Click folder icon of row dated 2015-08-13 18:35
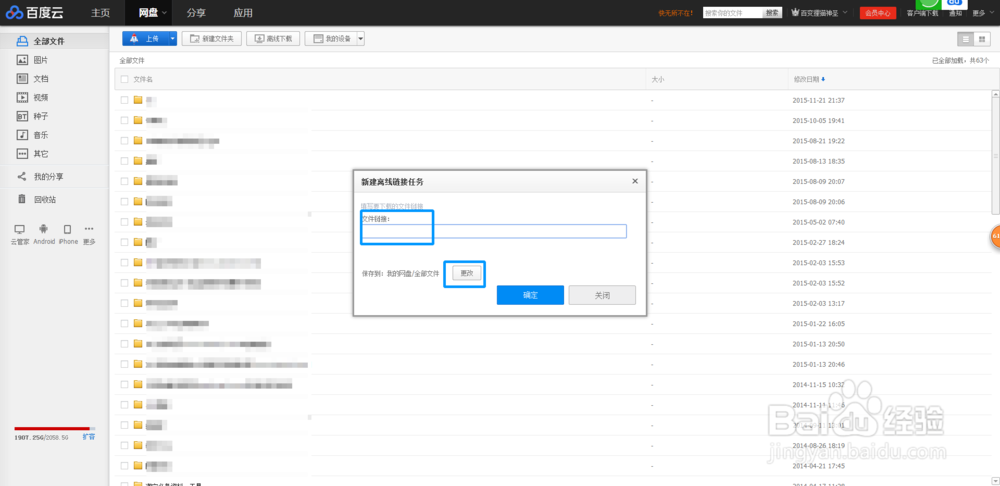The height and width of the screenshot is (486, 1000). [138, 161]
